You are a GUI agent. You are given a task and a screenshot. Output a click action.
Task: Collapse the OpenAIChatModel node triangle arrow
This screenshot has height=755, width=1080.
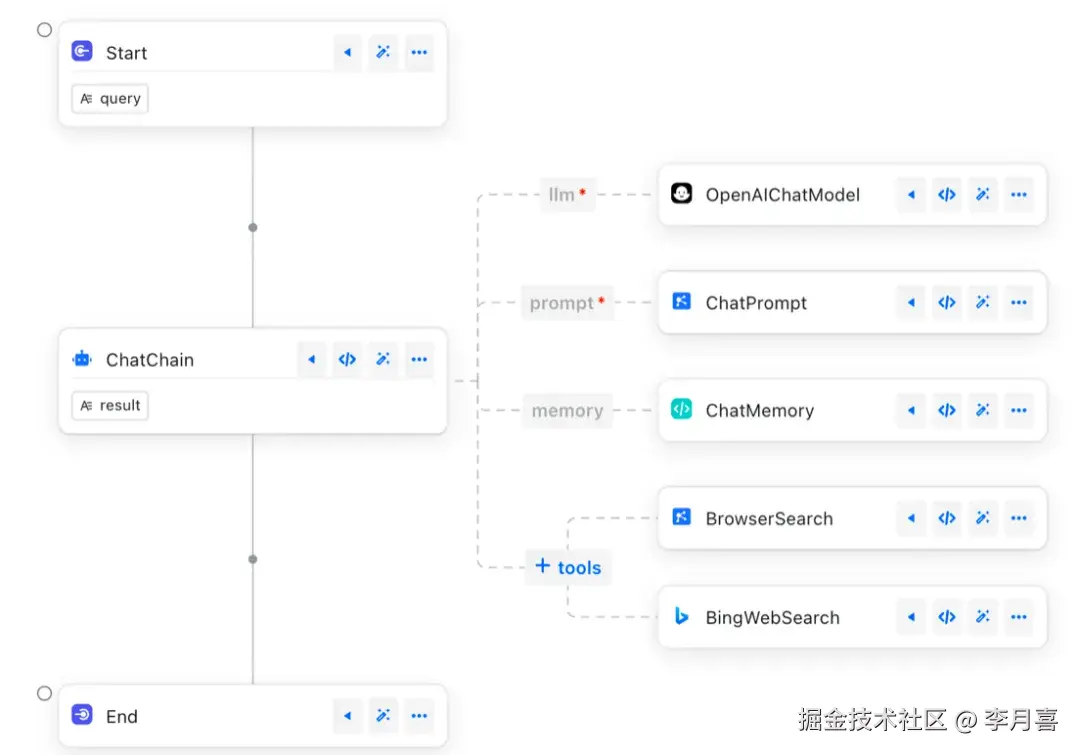click(911, 195)
